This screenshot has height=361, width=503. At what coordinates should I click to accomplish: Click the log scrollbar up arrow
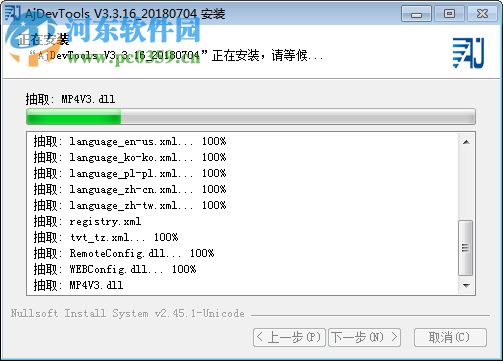click(466, 142)
